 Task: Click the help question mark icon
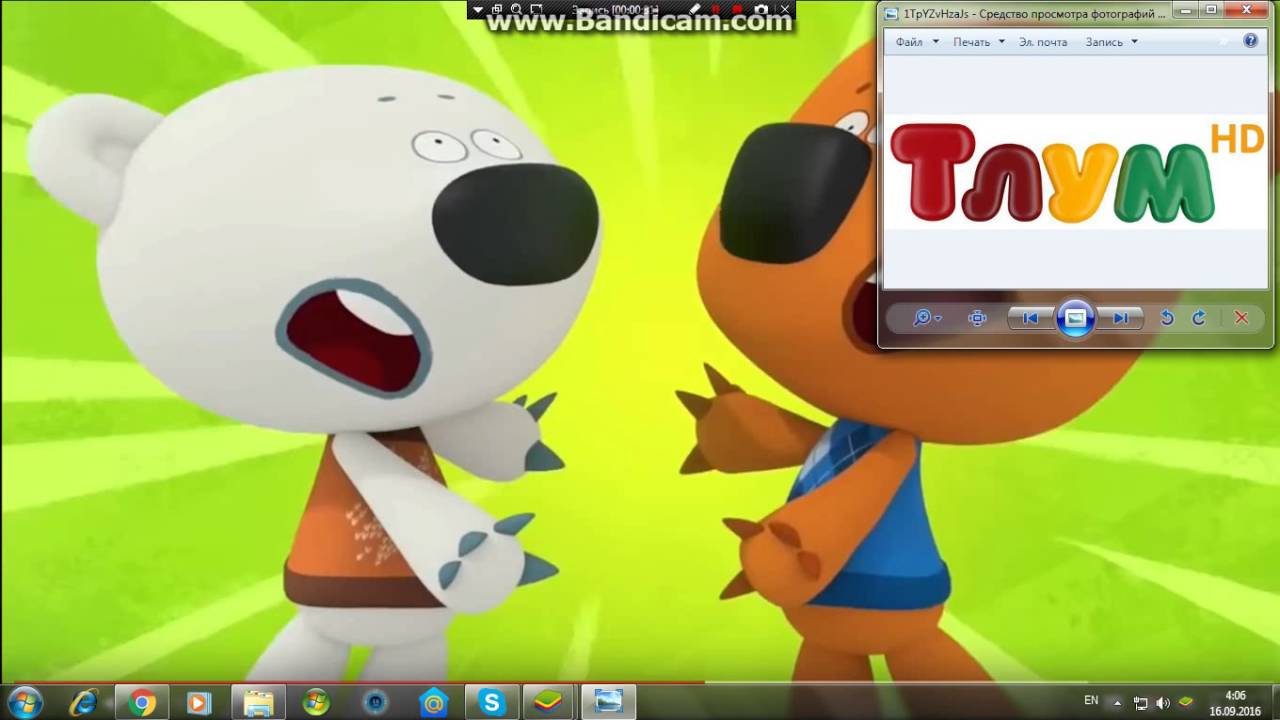point(1250,41)
